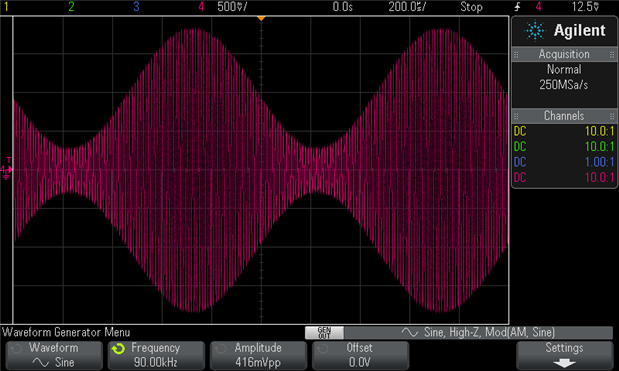
Task: Select the Offset 0.0V softkey
Action: [360, 355]
